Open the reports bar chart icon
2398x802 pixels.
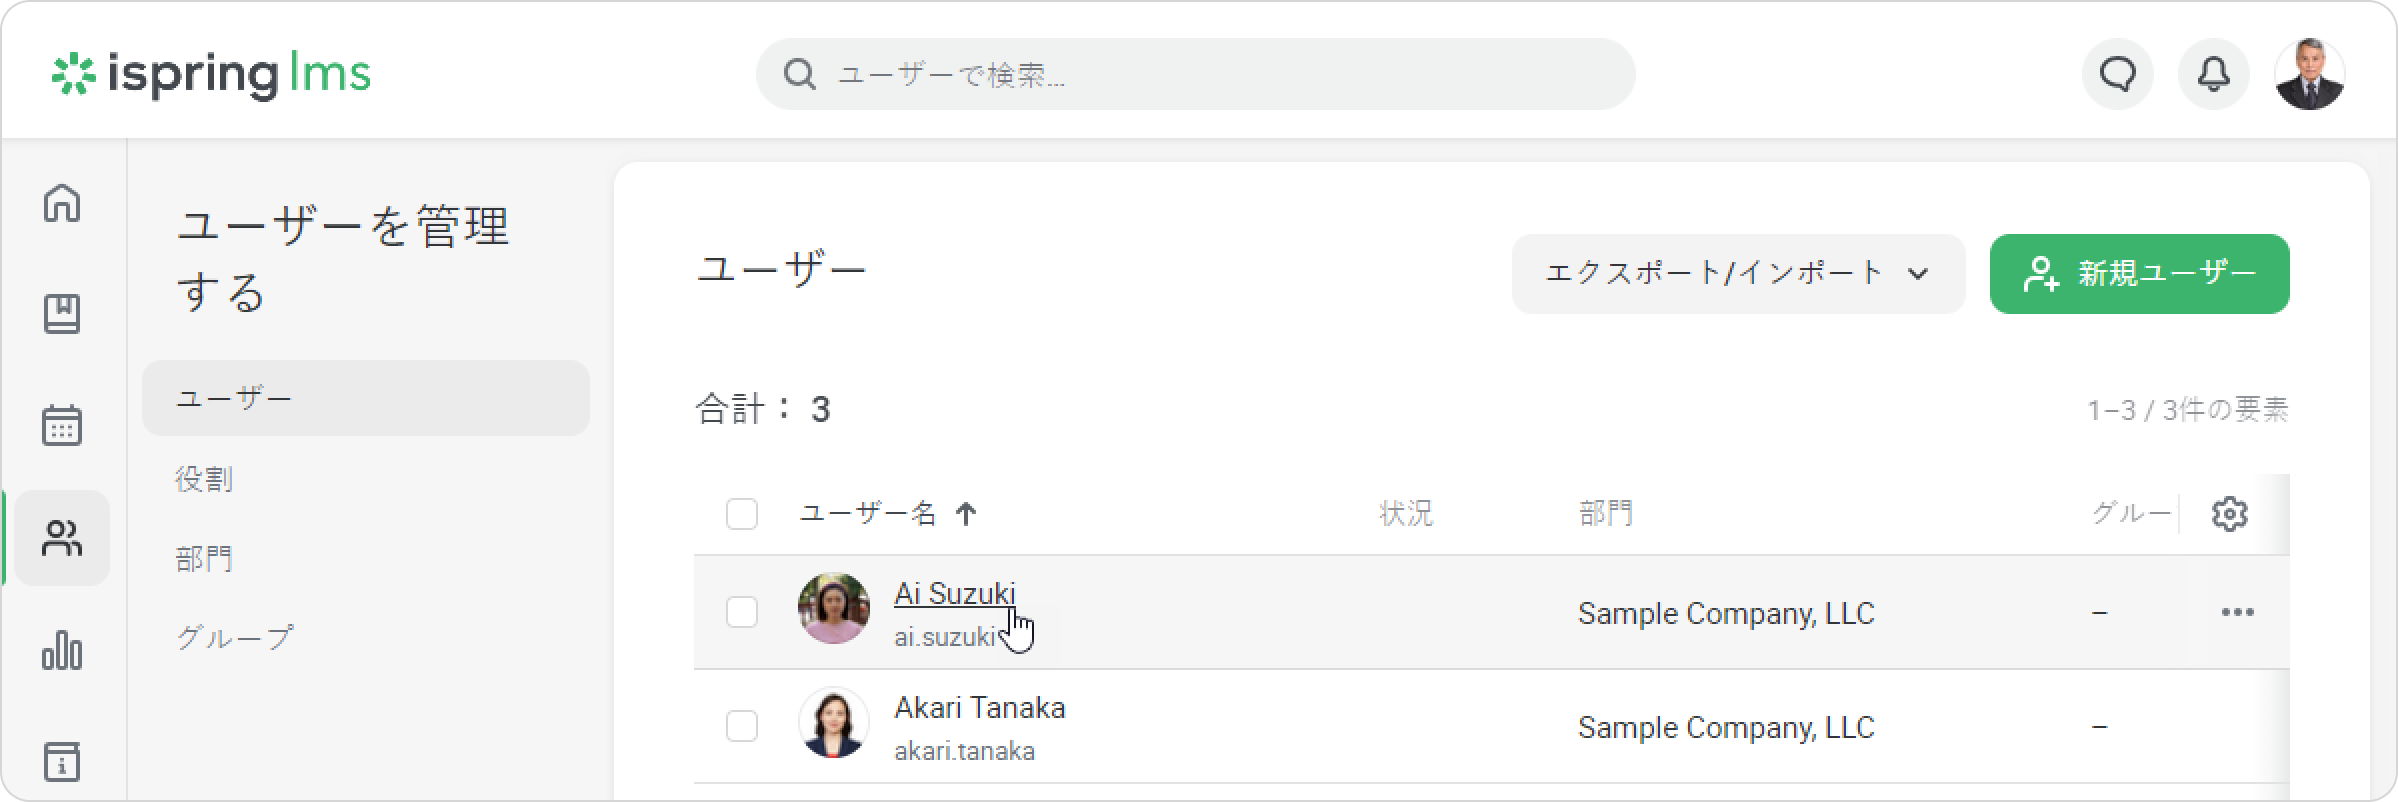coord(62,651)
